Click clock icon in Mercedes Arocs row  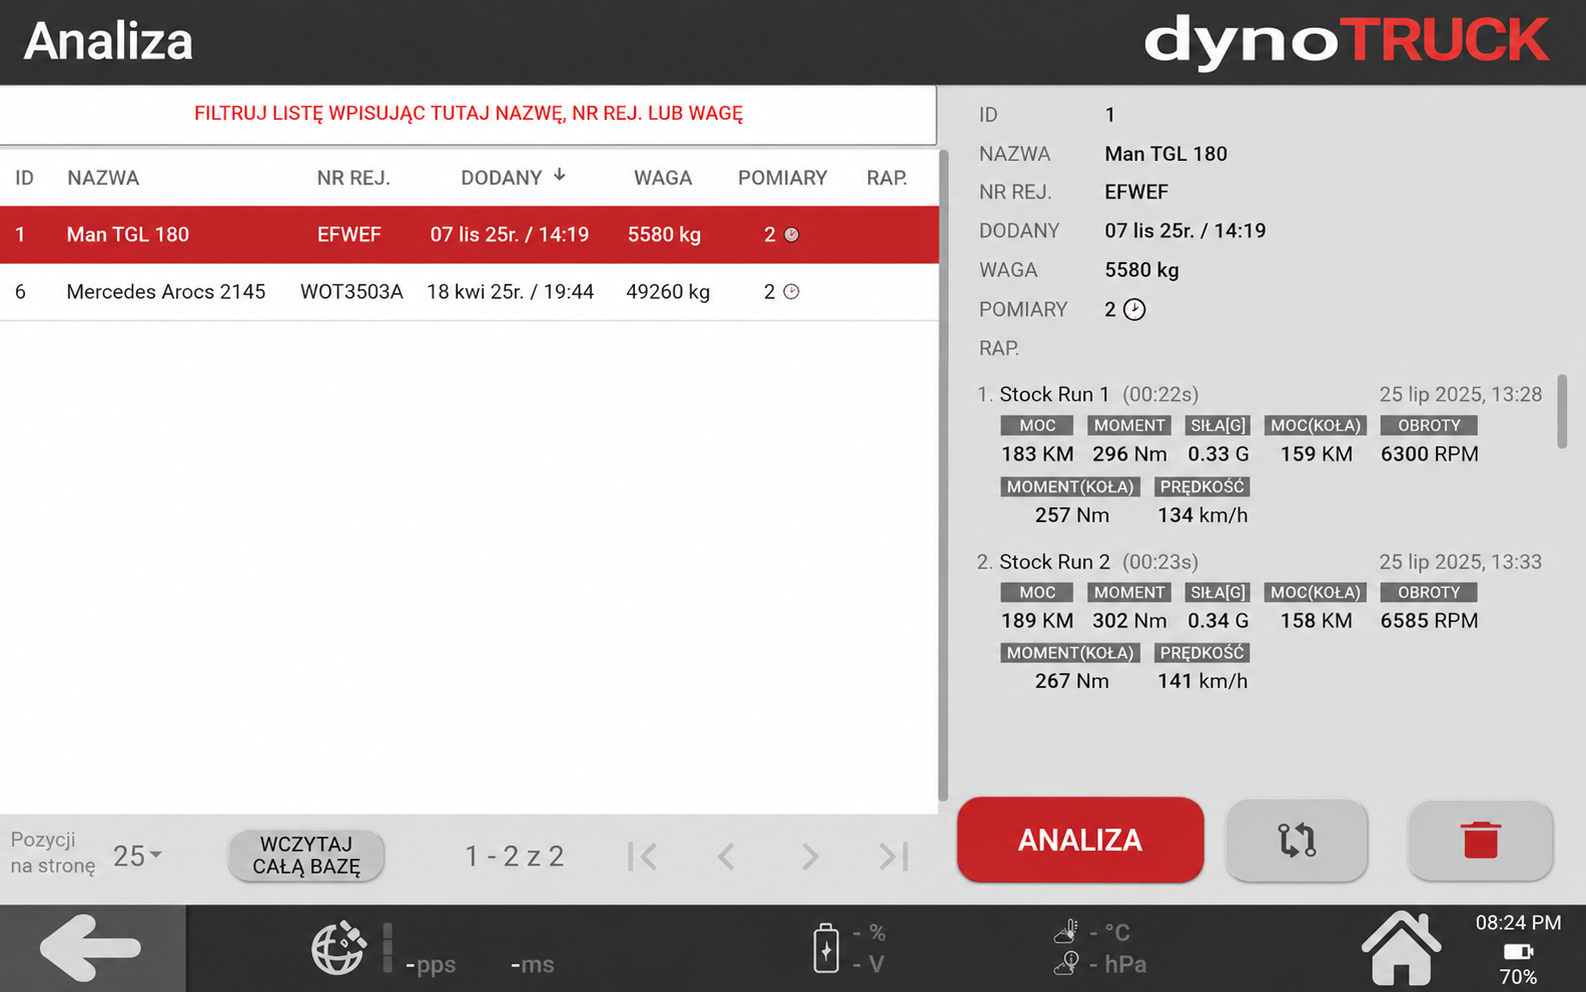791,292
